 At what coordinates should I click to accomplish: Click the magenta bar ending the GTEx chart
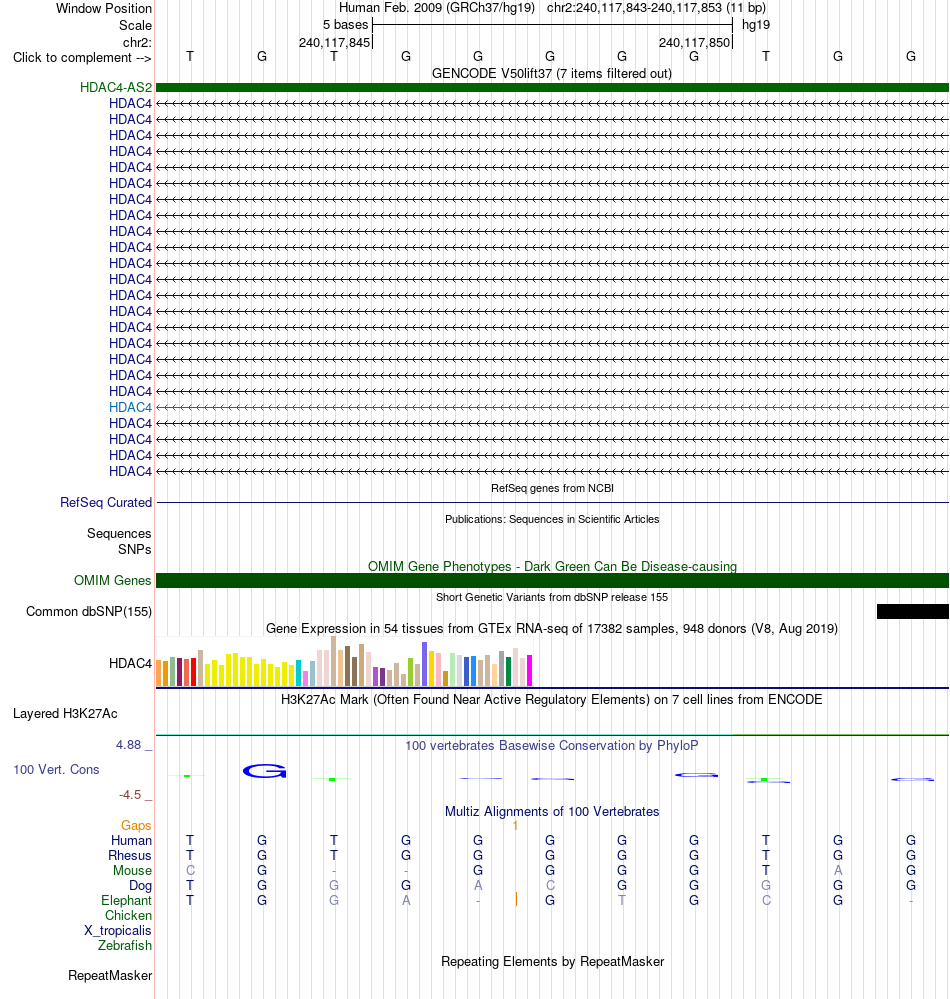529,670
